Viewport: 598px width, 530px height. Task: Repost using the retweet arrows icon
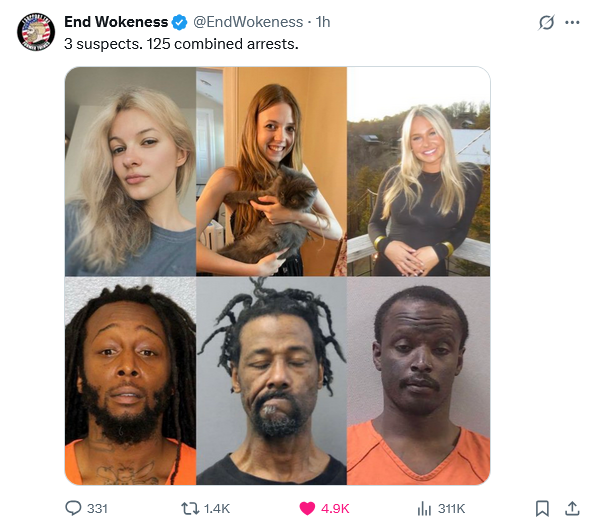click(190, 508)
